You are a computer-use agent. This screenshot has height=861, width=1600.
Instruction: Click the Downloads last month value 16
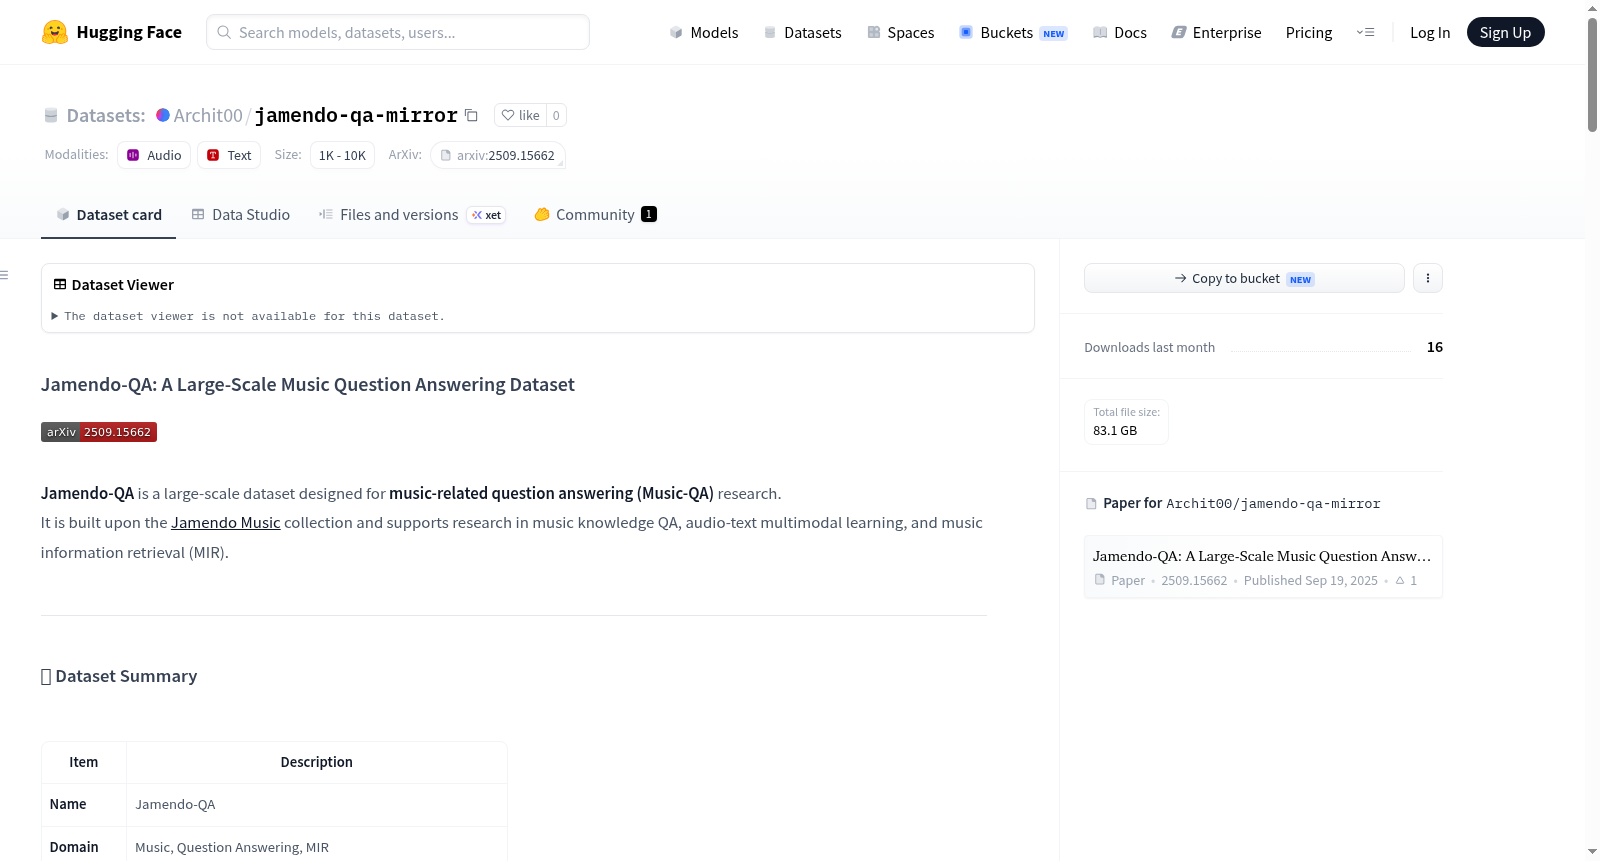pyautogui.click(x=1435, y=347)
